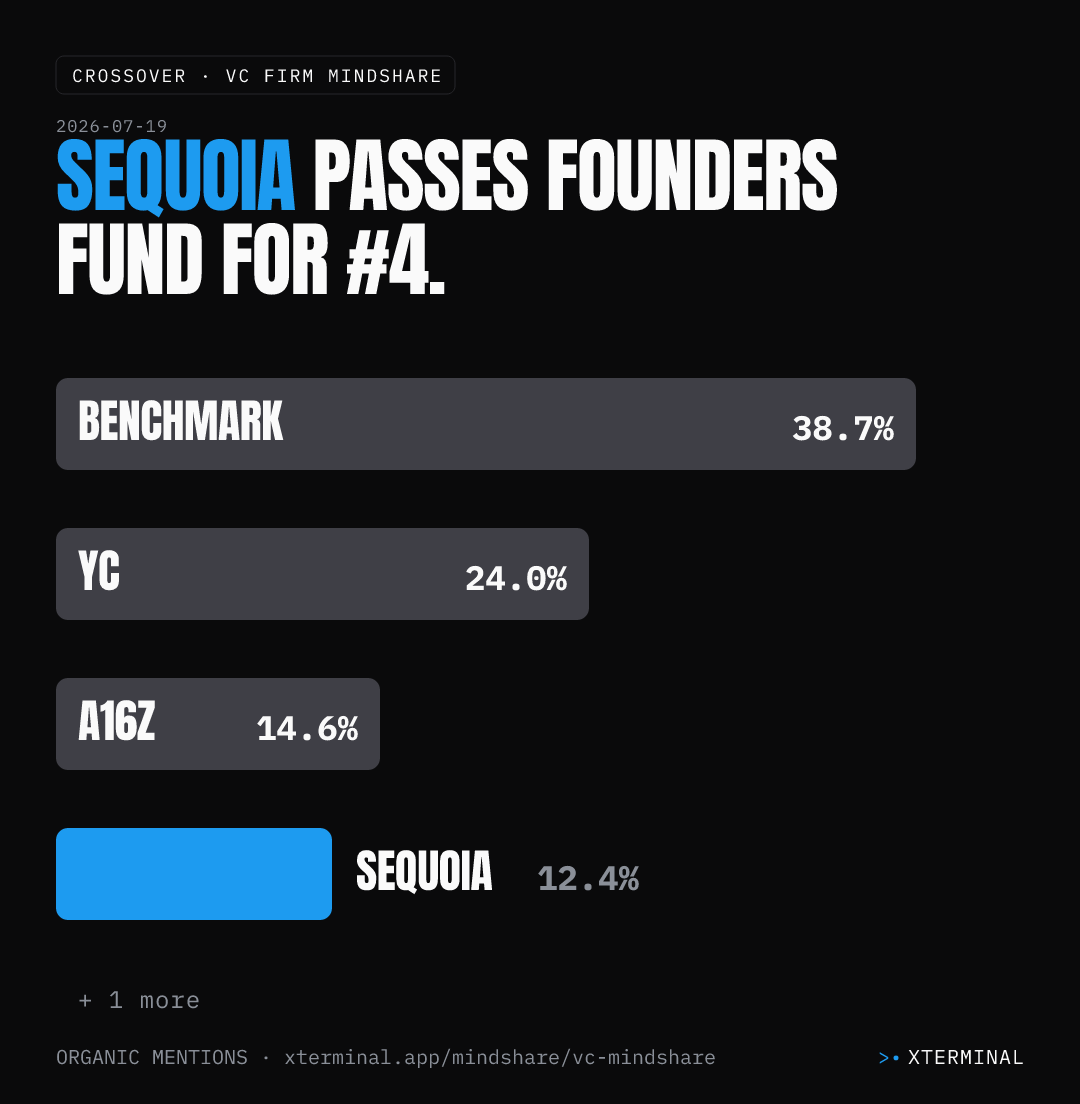Click the blue SEQUOIA word in headline

pos(175,176)
